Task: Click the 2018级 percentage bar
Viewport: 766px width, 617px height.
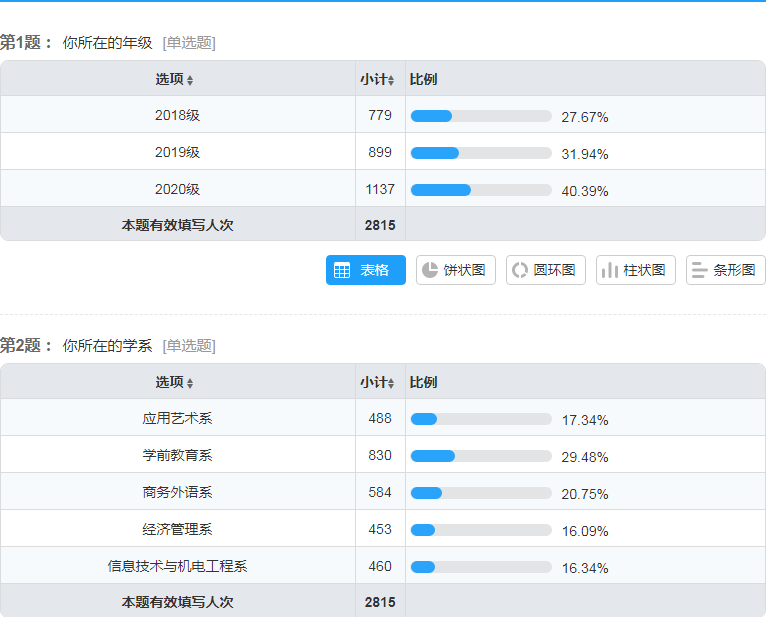Action: 481,116
